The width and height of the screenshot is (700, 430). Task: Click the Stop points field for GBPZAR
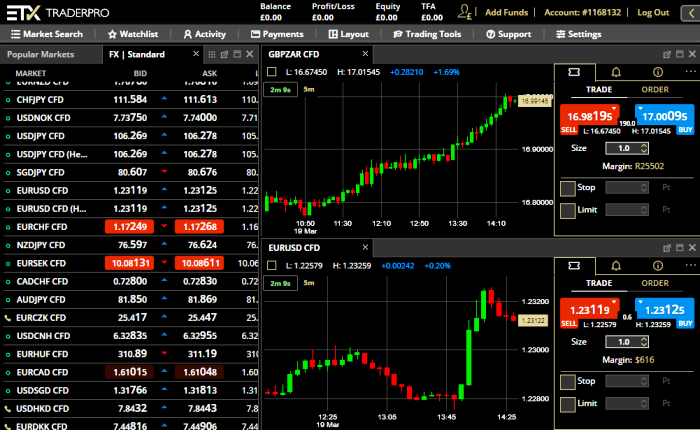tap(627, 188)
